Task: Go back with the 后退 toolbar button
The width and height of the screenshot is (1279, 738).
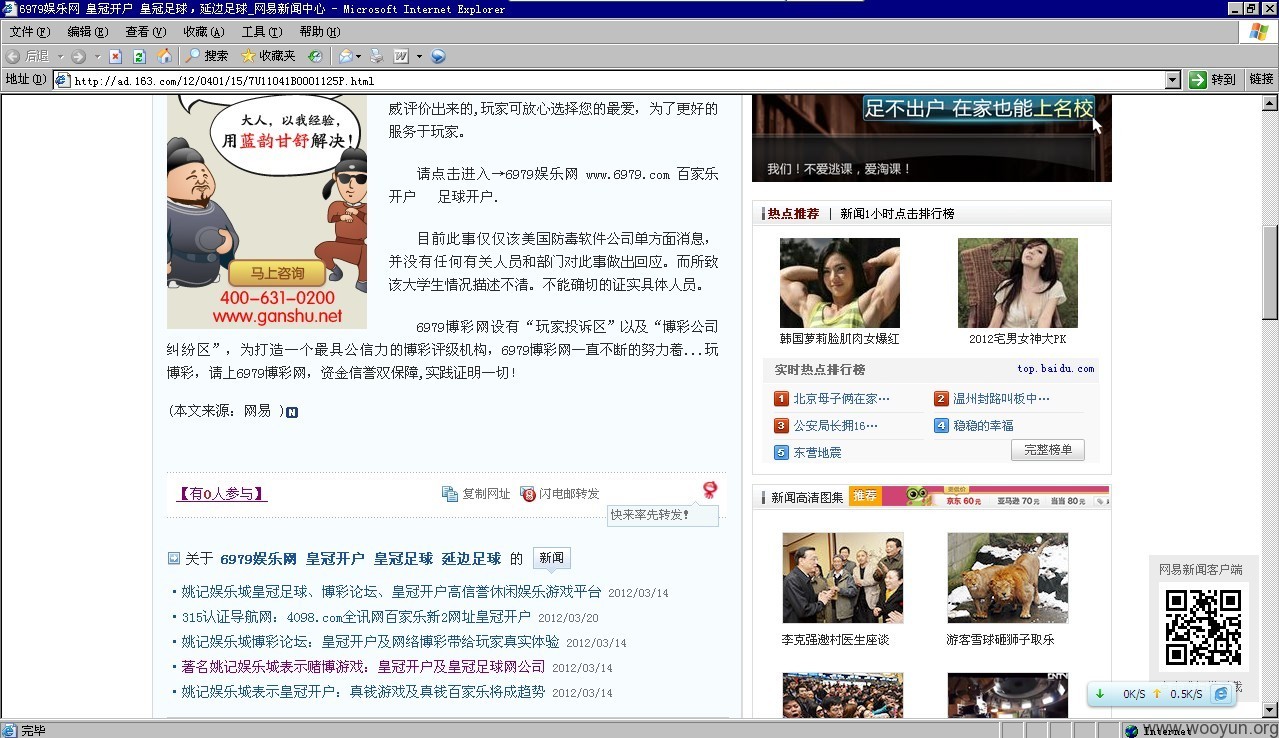Action: [28, 56]
